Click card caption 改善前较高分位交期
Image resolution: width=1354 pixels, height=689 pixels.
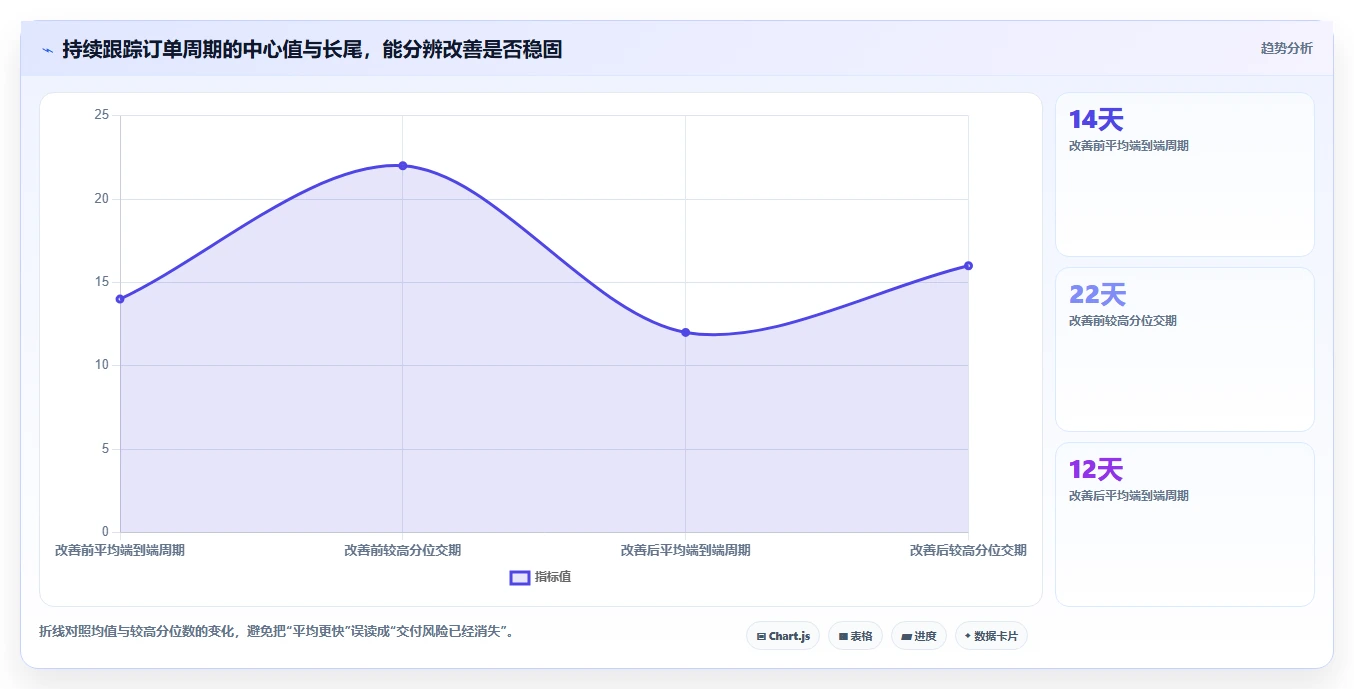(x=1123, y=321)
